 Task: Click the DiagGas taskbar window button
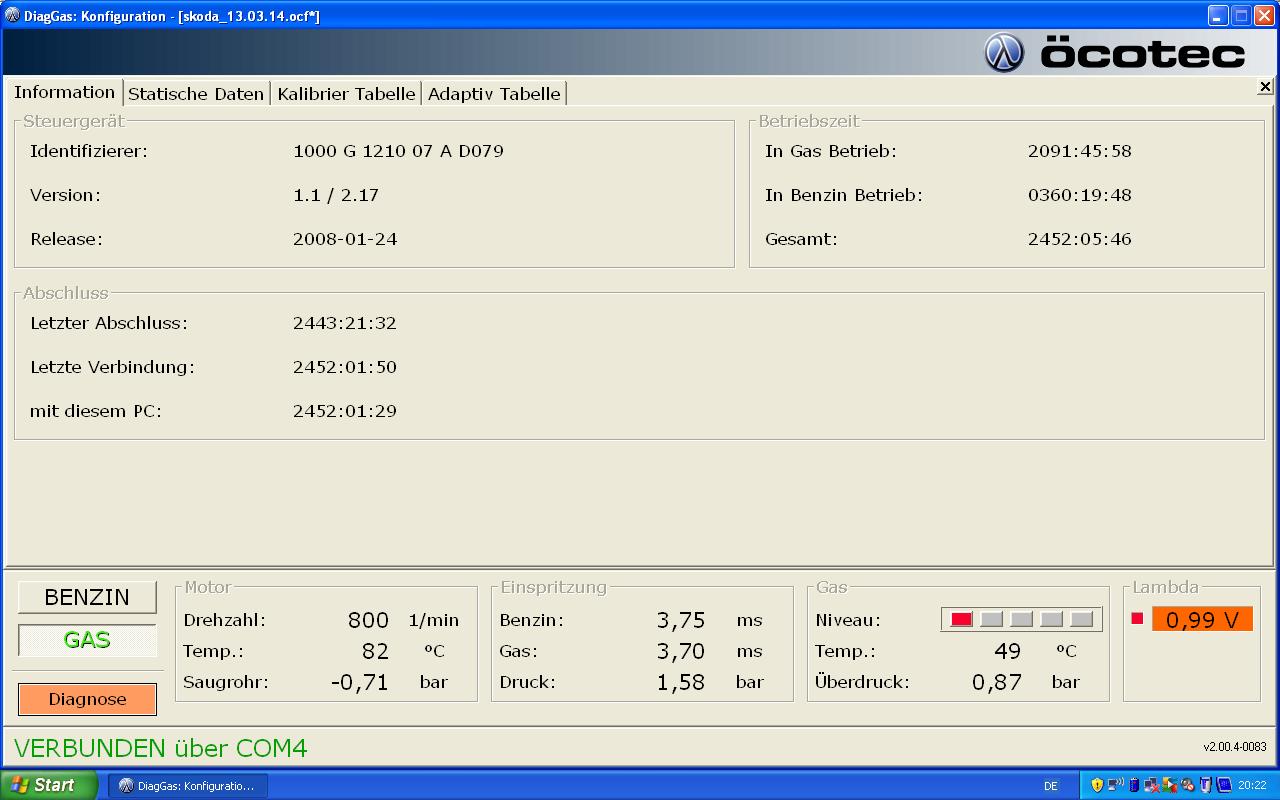pyautogui.click(x=188, y=786)
